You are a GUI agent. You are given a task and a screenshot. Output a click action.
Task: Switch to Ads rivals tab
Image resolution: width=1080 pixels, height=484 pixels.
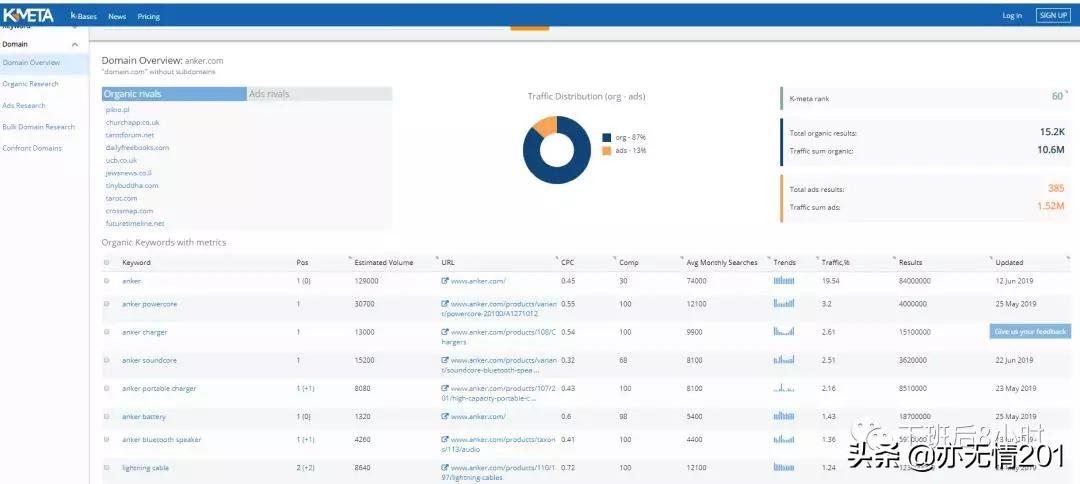click(x=319, y=94)
